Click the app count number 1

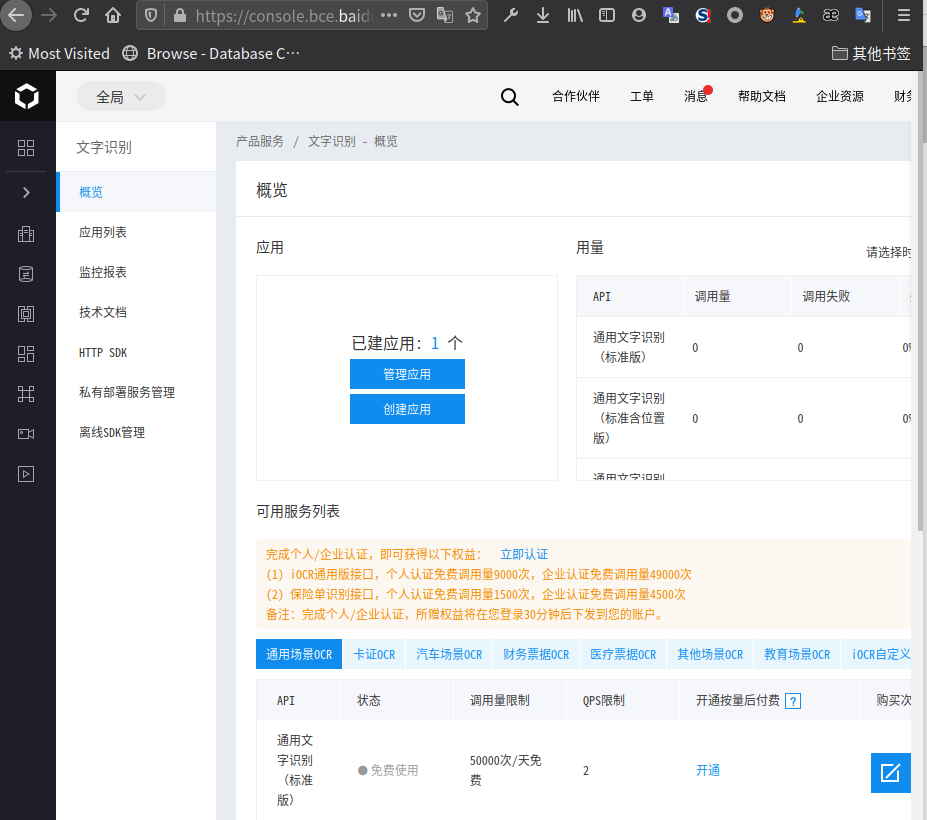435,343
